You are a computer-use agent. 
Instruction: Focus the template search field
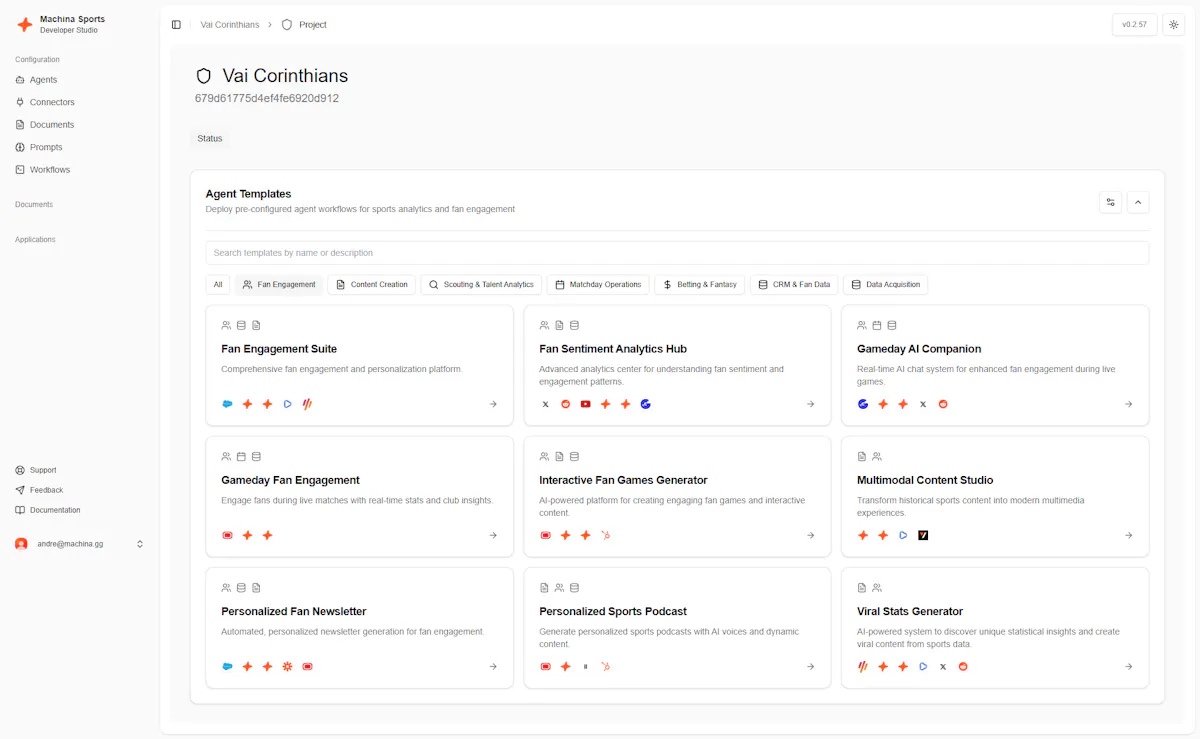pos(677,253)
